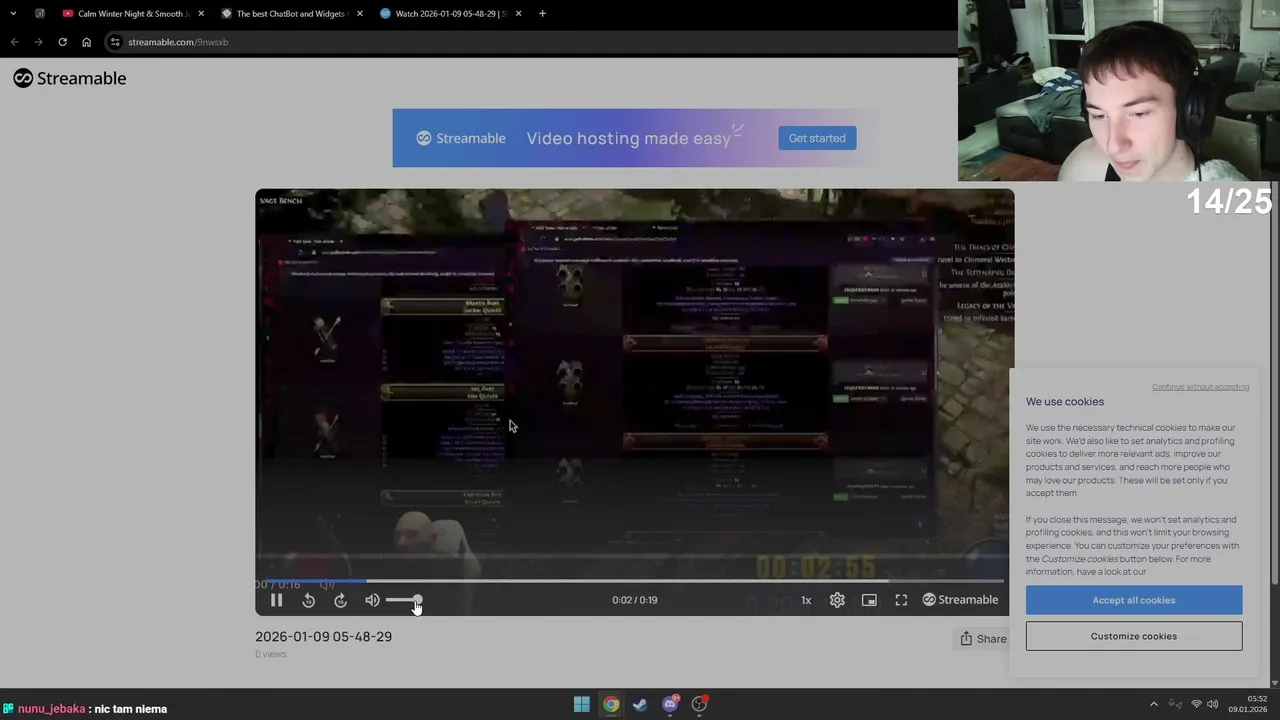The image size is (1280, 720).
Task: Open Discord from the taskbar
Action: pos(670,704)
